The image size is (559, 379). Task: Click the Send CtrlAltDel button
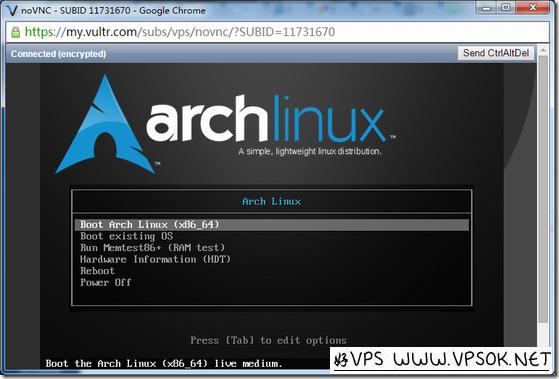[496, 53]
